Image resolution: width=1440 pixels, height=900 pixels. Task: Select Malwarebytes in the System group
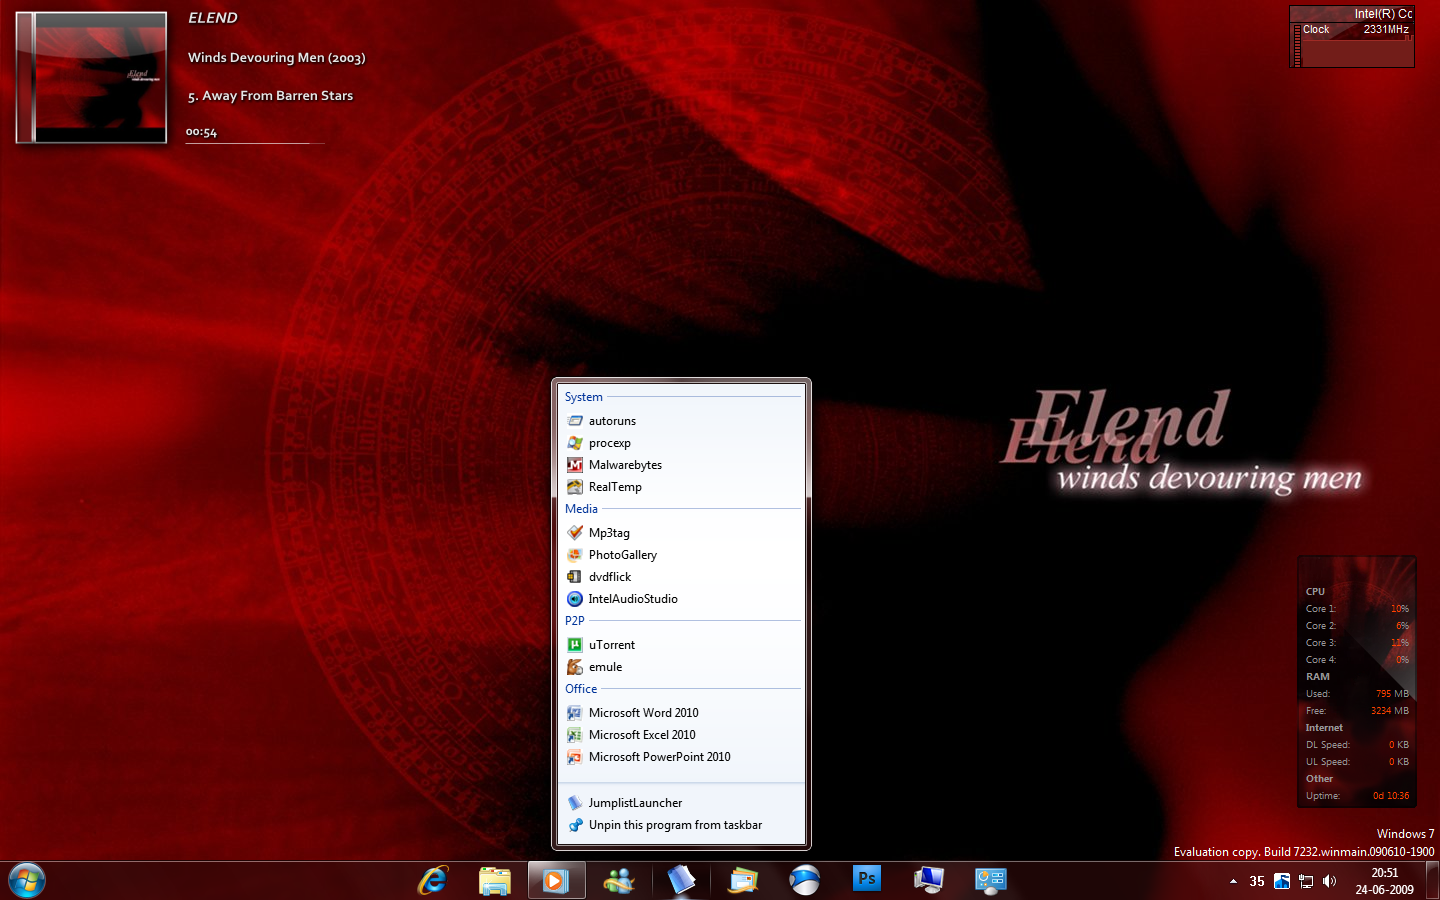tap(625, 465)
